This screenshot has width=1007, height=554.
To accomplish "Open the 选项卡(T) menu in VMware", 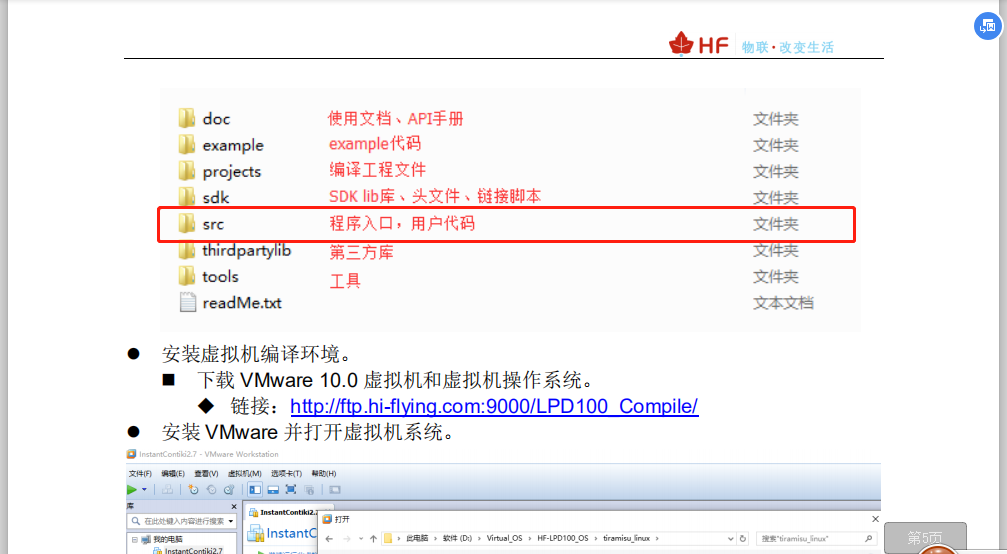I will tap(286, 474).
